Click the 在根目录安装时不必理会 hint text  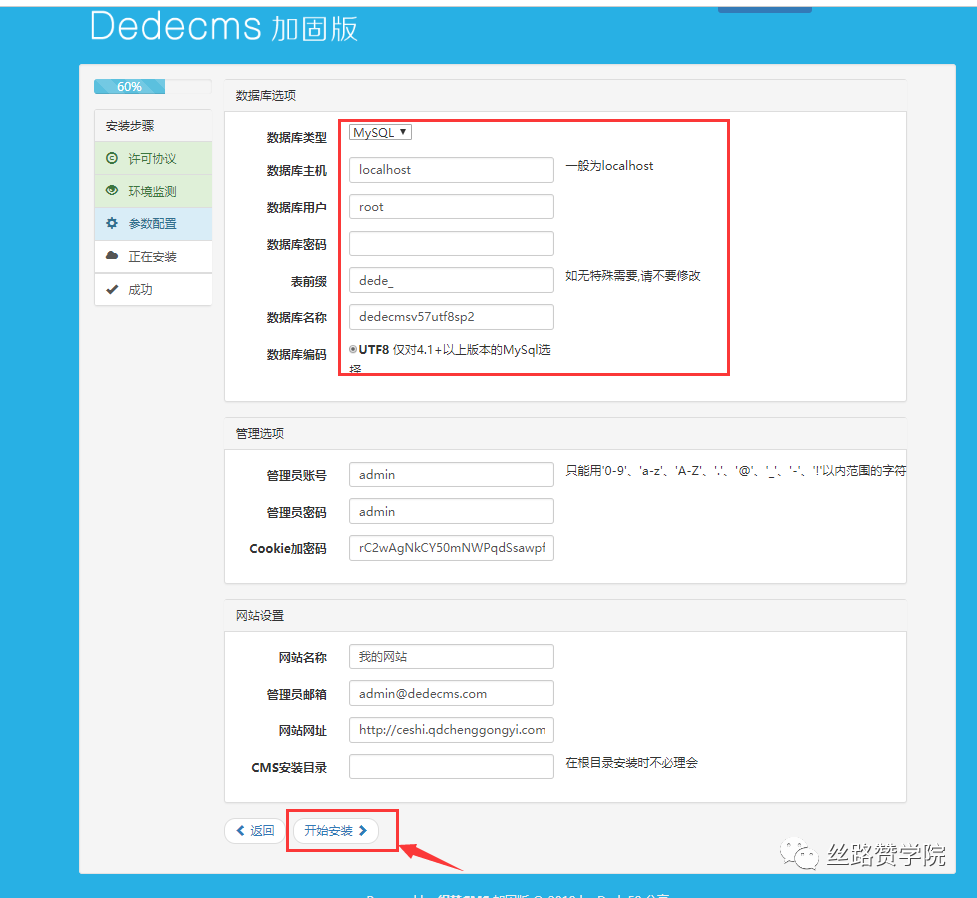click(631, 763)
